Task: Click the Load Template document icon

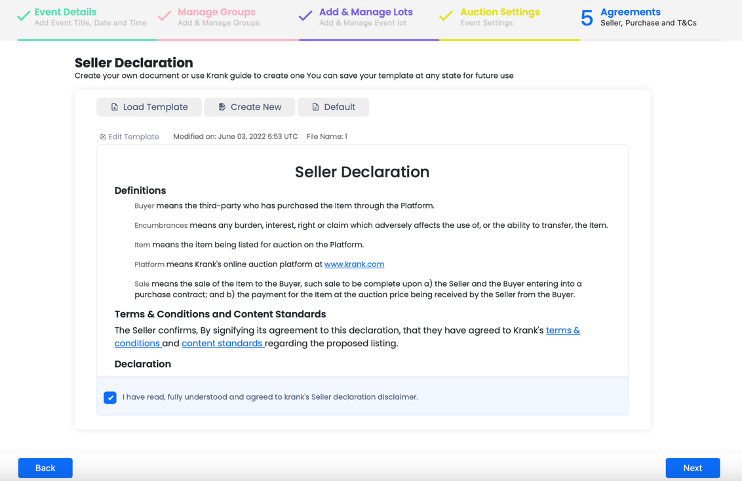Action: 114,107
